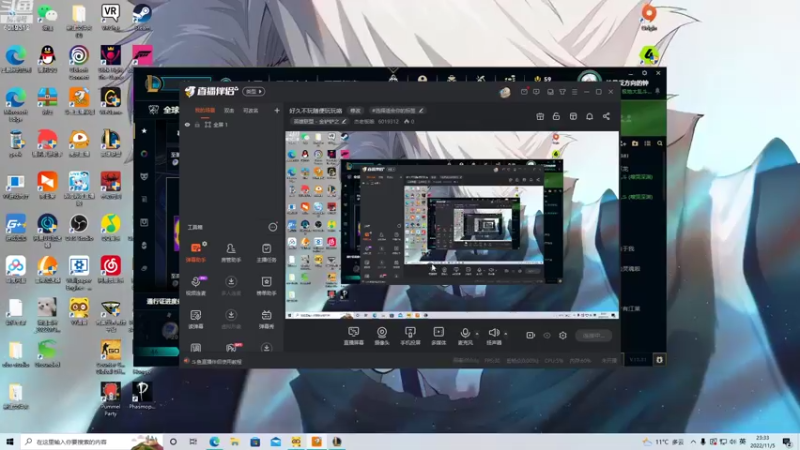Click the mask icon in League client sidebar
Image resolution: width=800 pixels, height=450 pixels.
(144, 177)
